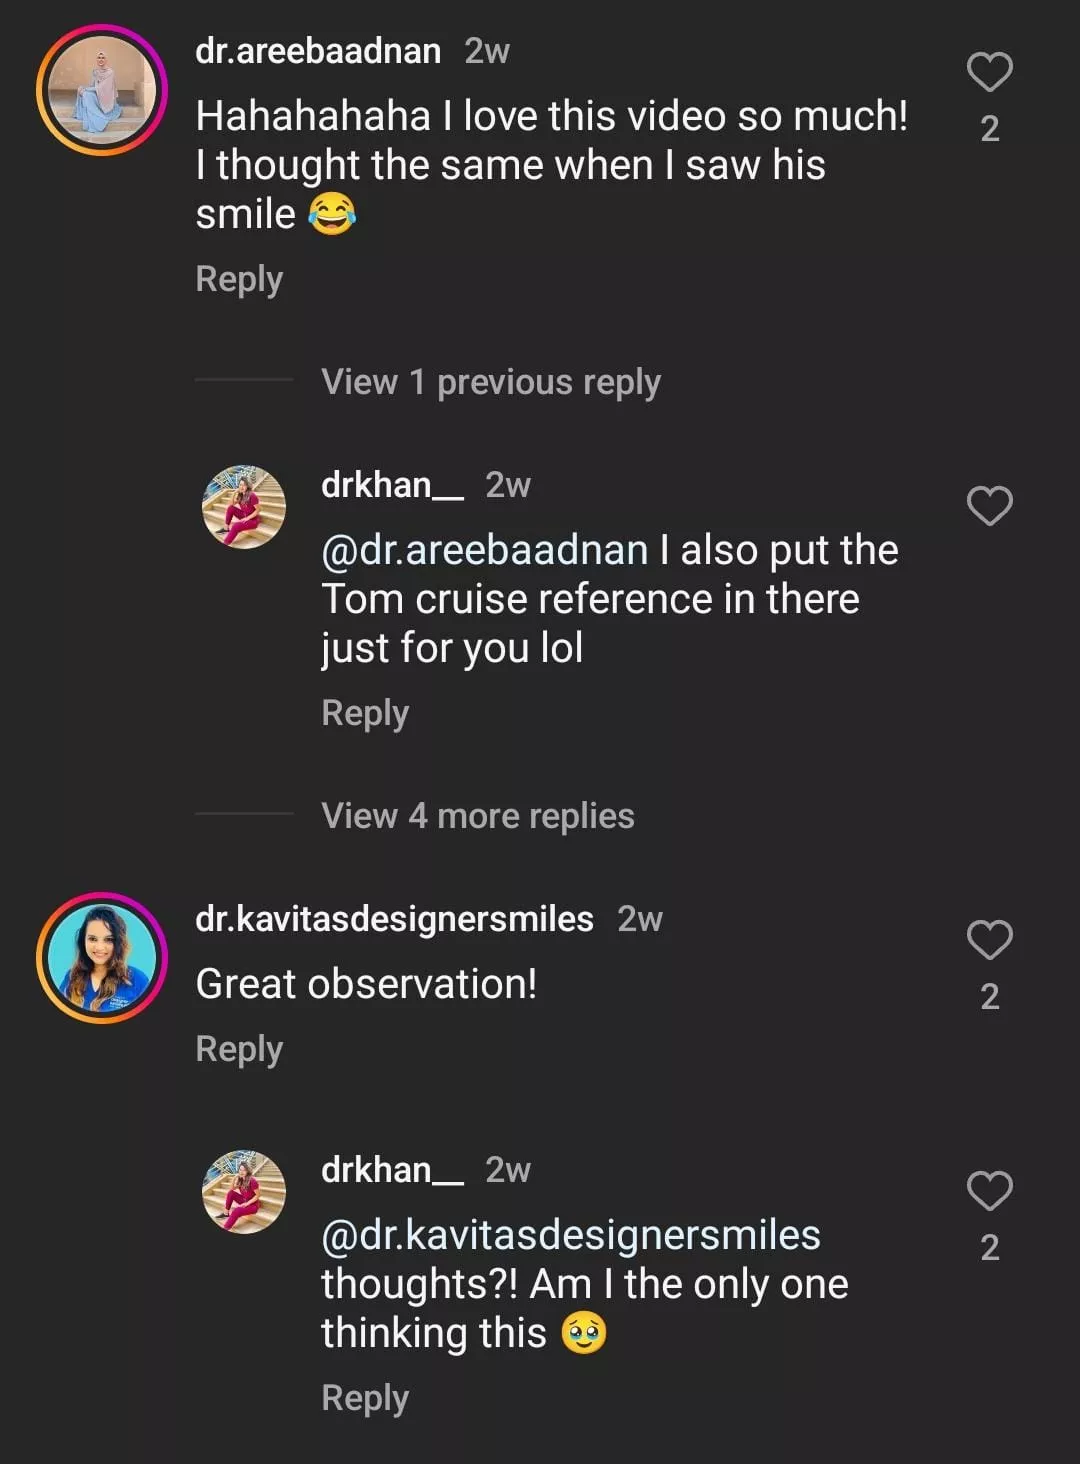Like drkhan__'s Tom Cruise reference reply

(989, 506)
